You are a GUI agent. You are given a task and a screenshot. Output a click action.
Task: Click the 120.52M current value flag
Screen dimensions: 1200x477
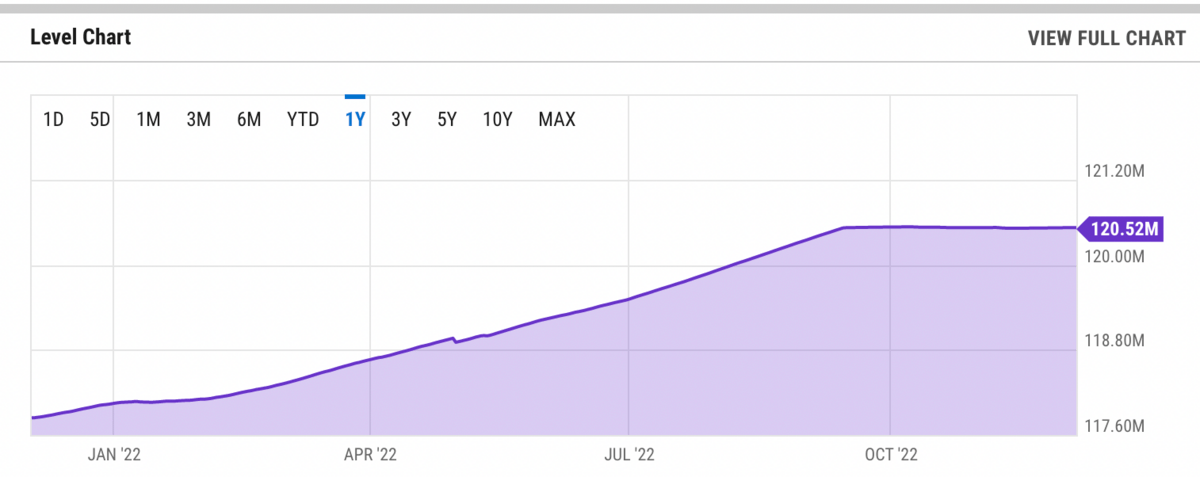(1121, 229)
